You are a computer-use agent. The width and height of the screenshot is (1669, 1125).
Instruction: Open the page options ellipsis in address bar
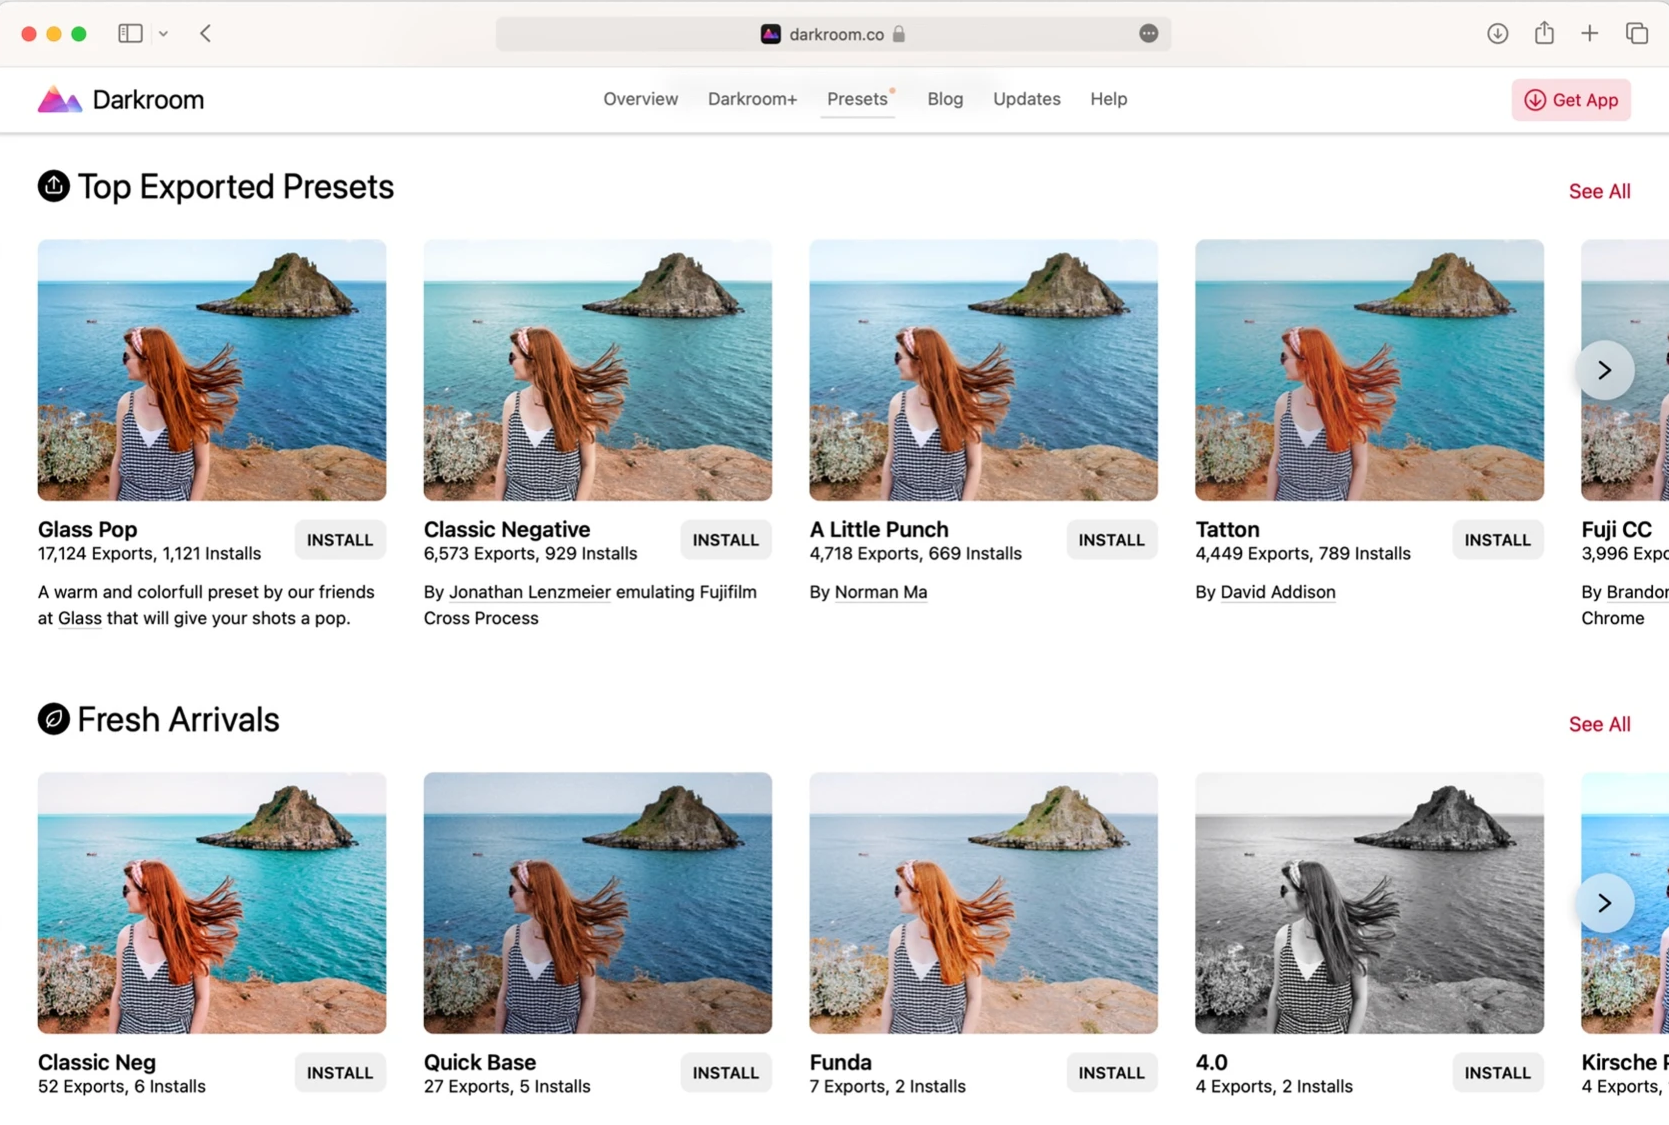click(1148, 34)
